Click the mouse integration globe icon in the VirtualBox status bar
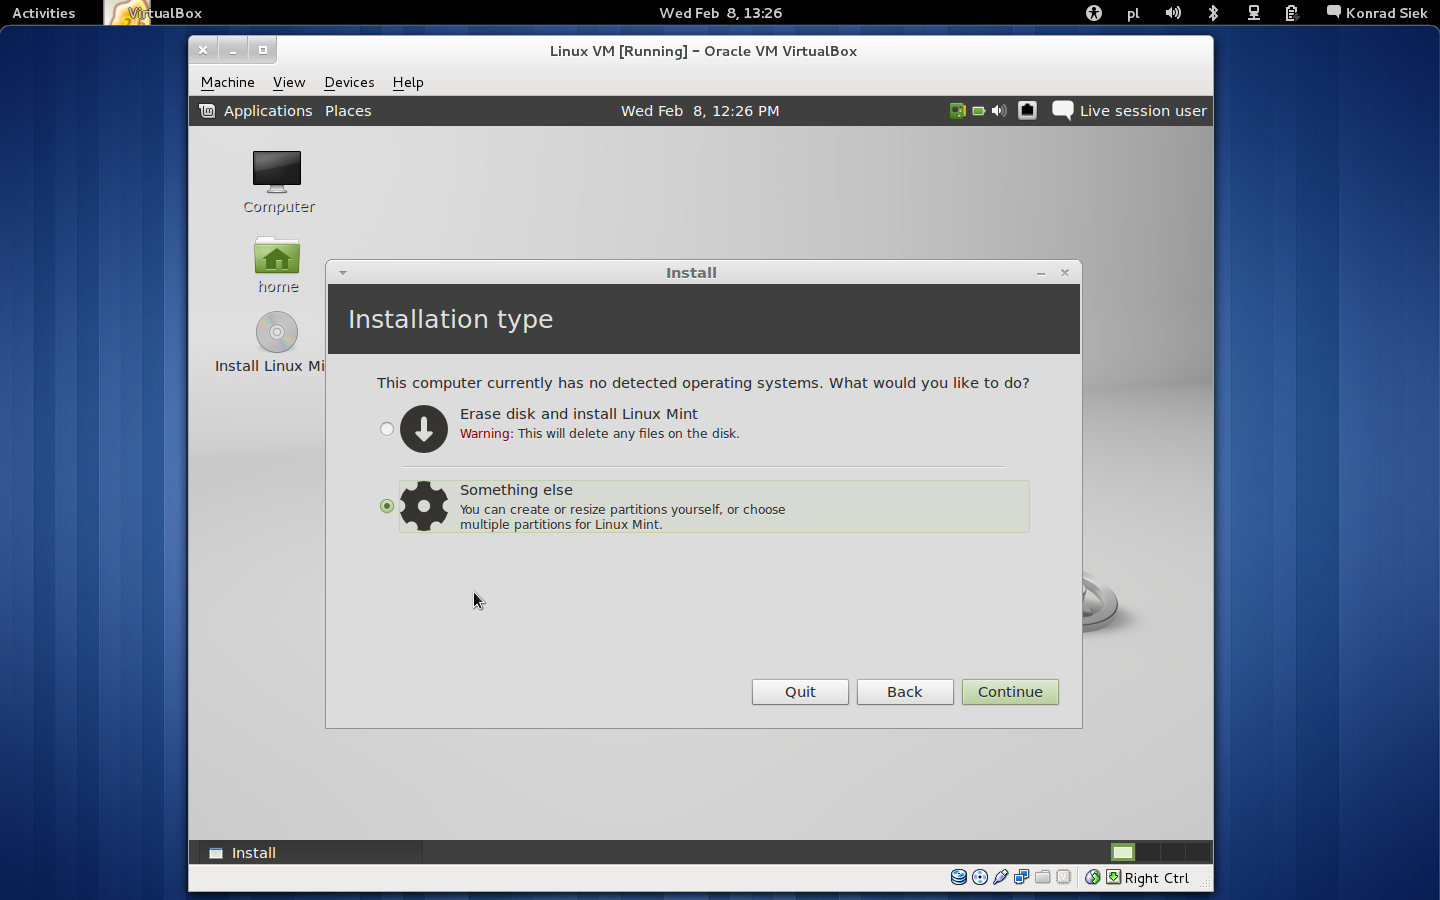Viewport: 1440px width, 900px height. tap(1092, 877)
